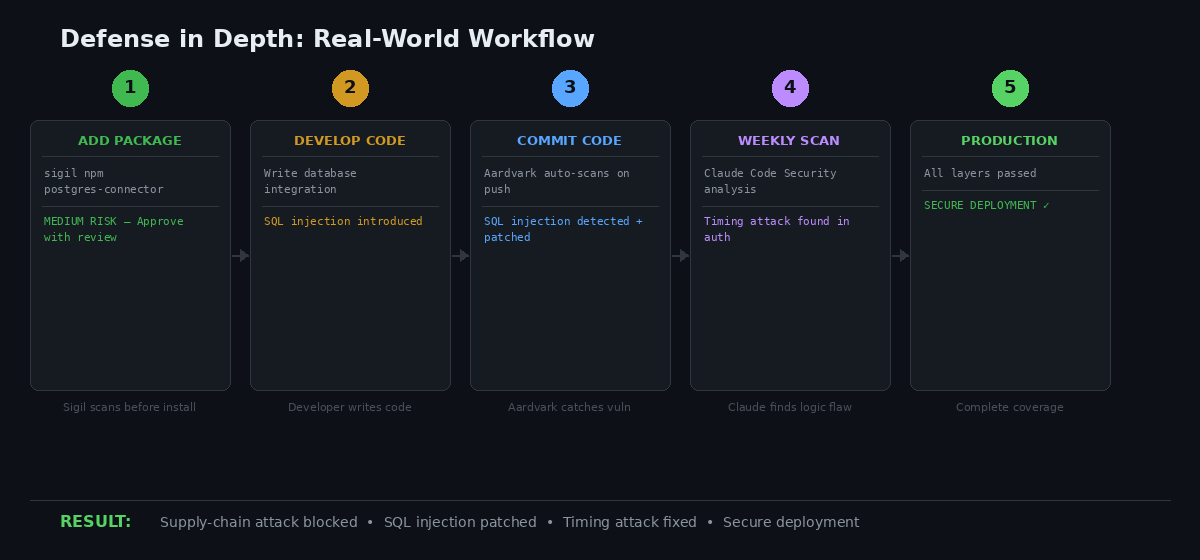The image size is (1200, 560).
Task: Select 'SQL injection detected + patched' text
Action: click(x=563, y=229)
